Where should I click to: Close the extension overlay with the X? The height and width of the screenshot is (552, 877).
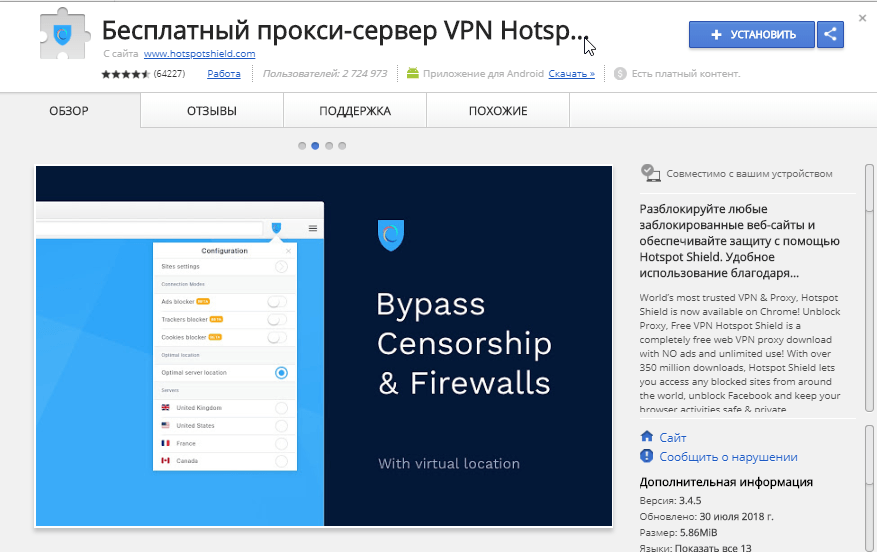click(862, 18)
